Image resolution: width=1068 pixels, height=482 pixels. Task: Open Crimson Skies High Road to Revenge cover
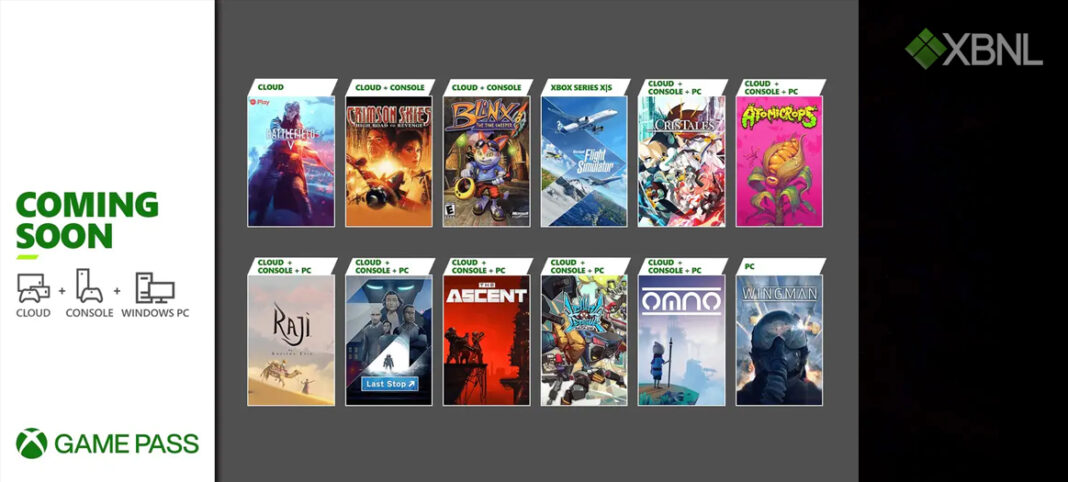click(389, 161)
